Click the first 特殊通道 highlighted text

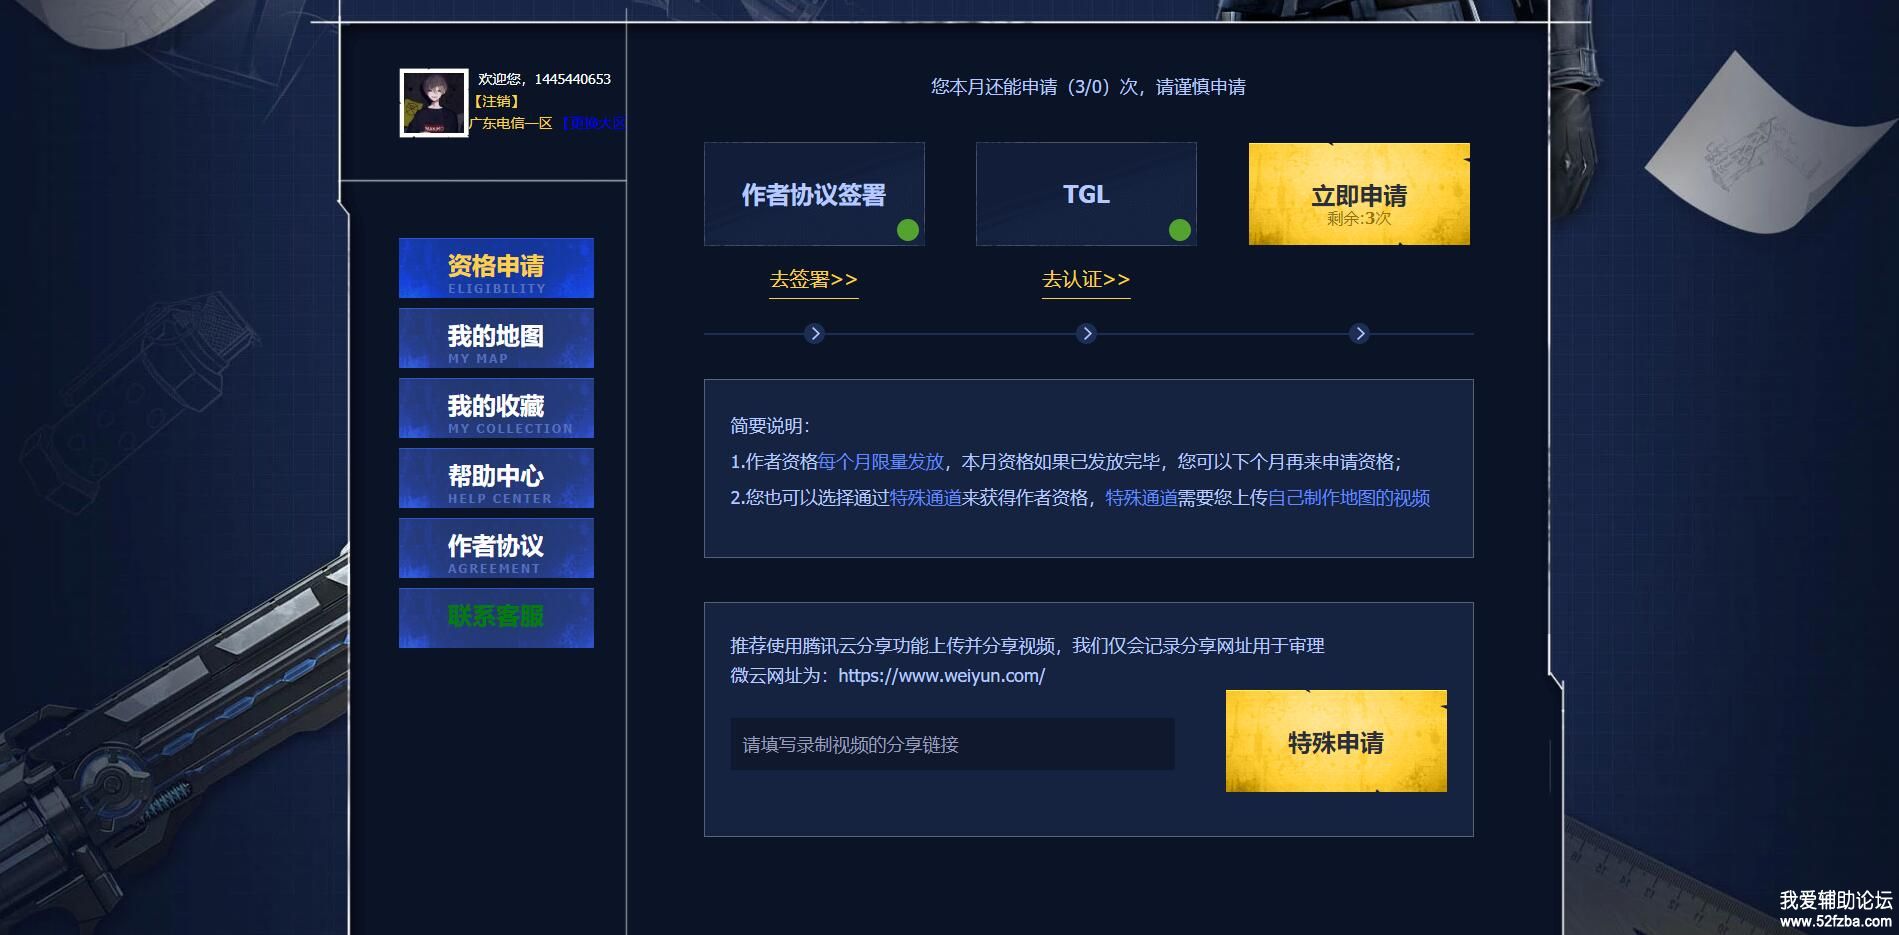pos(926,498)
